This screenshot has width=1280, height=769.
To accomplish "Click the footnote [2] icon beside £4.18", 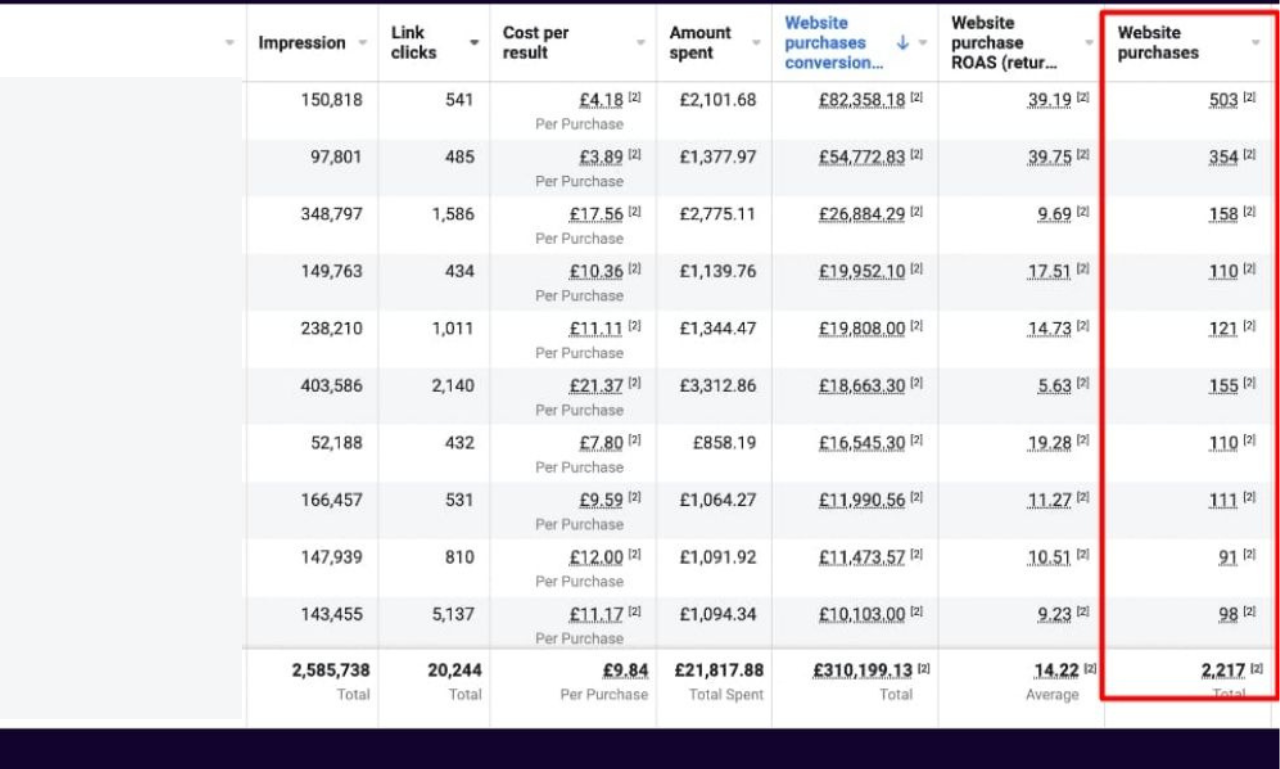I will (x=635, y=98).
